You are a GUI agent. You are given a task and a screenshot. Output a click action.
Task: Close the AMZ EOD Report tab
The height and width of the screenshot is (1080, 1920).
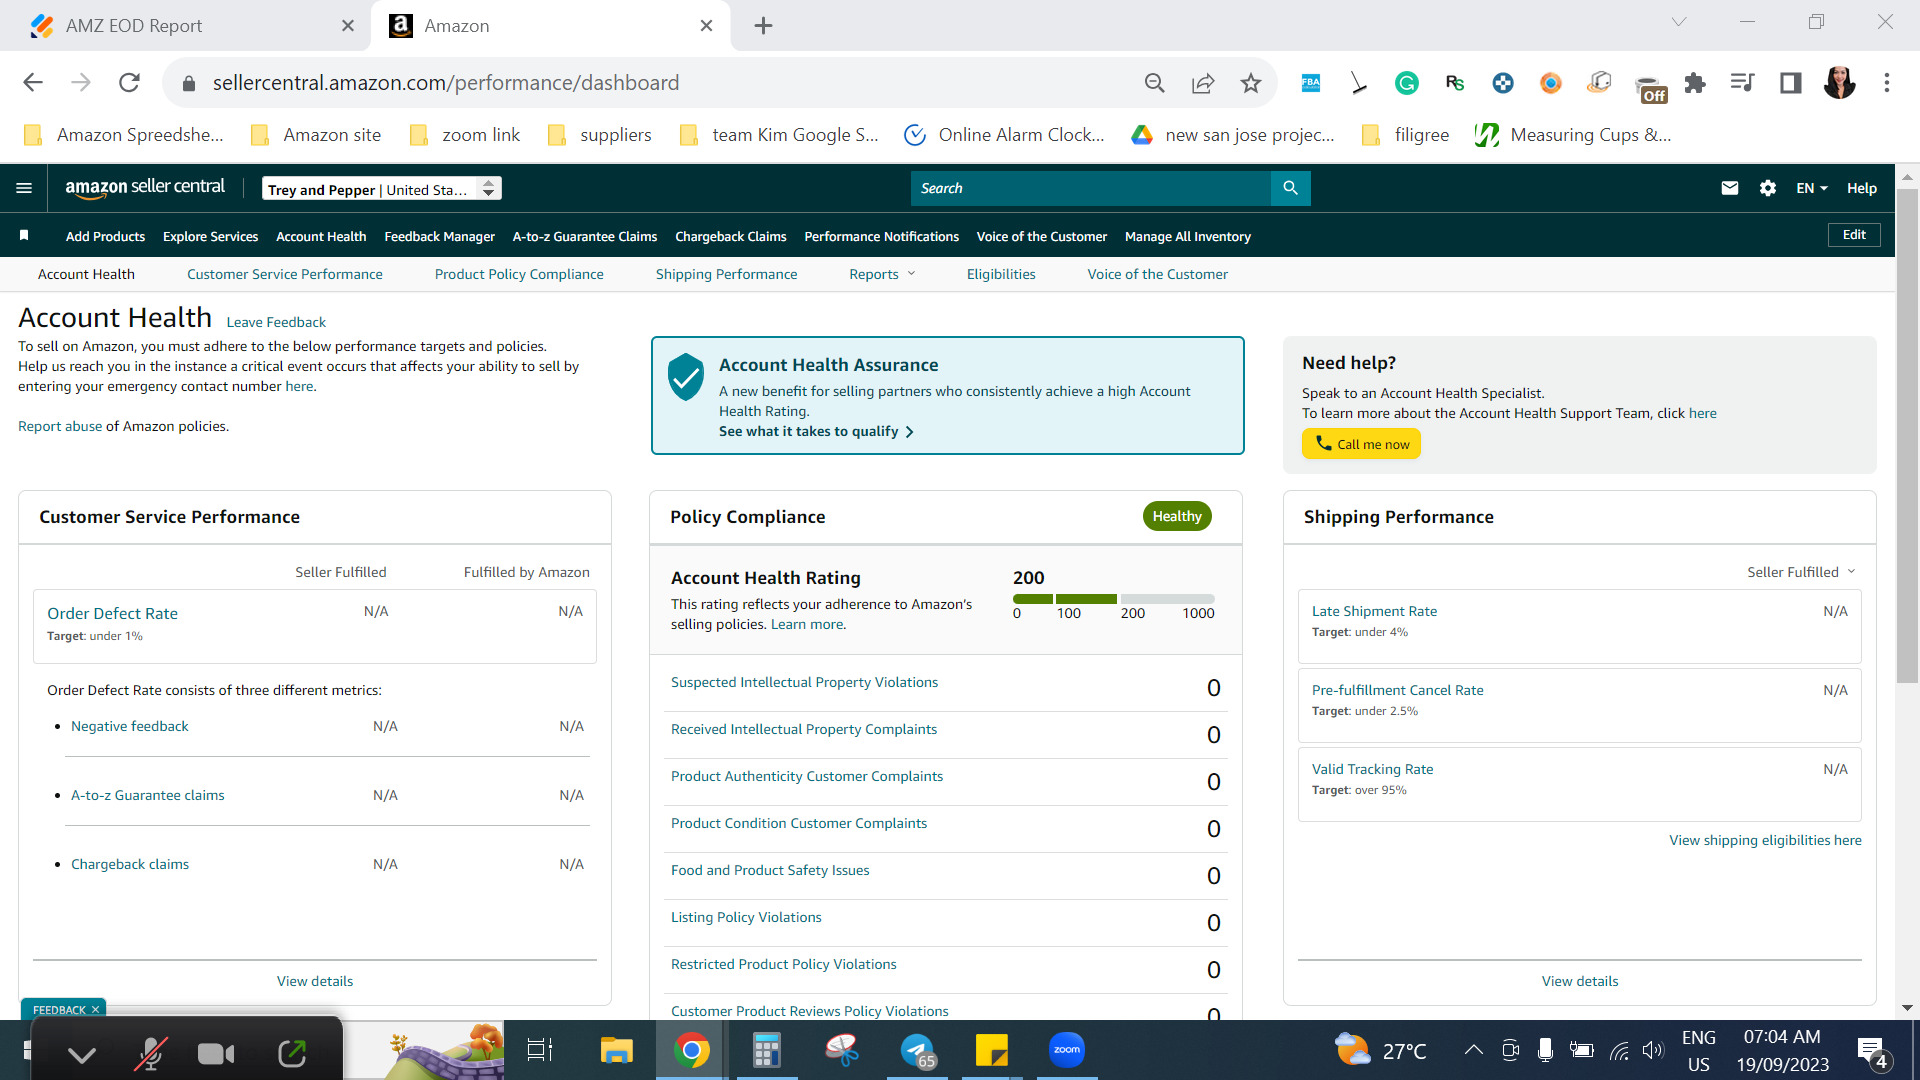pyautogui.click(x=348, y=26)
